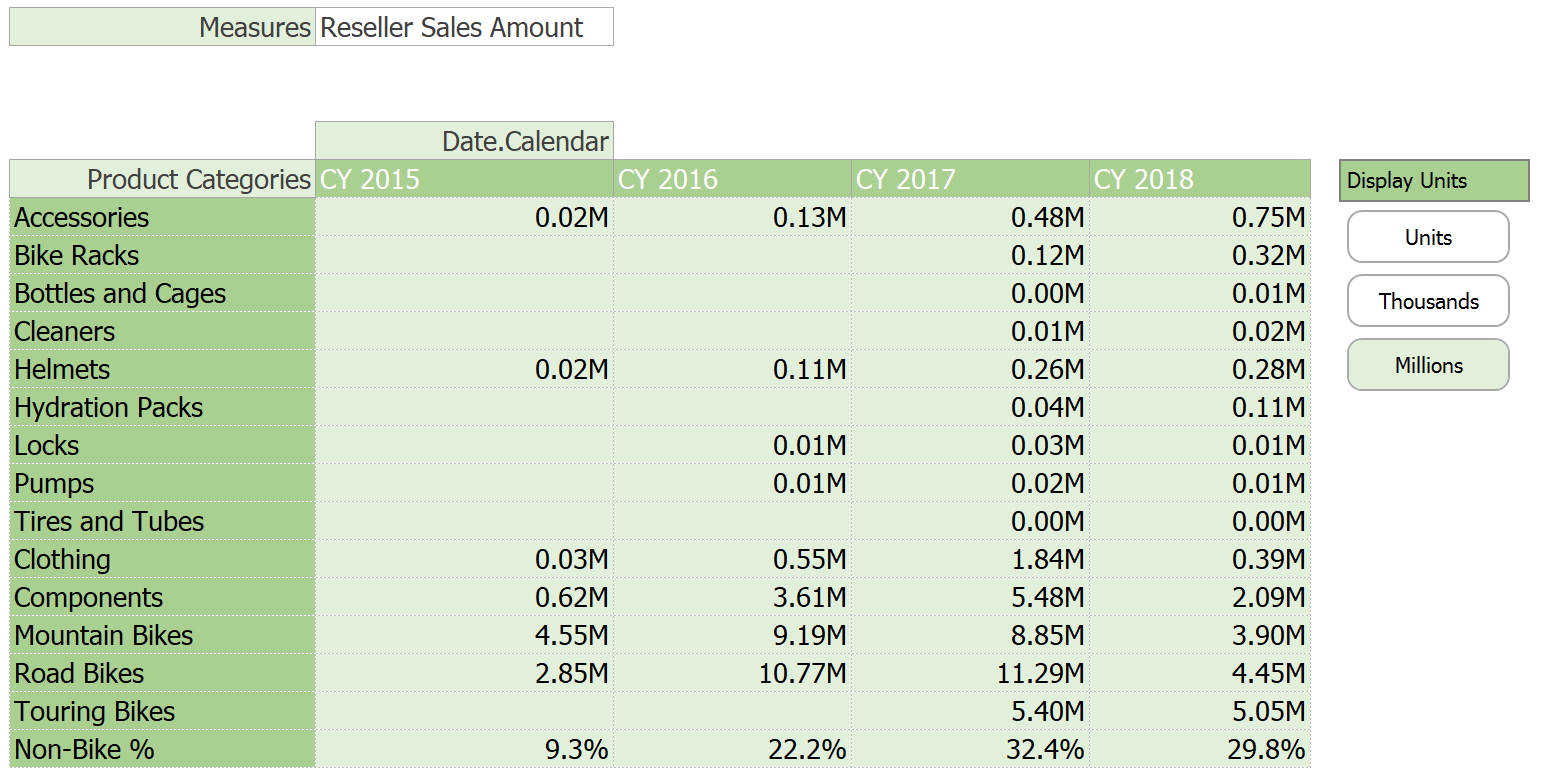Click the Reseller Sales Amount measure cell
1547x783 pixels.
point(464,28)
